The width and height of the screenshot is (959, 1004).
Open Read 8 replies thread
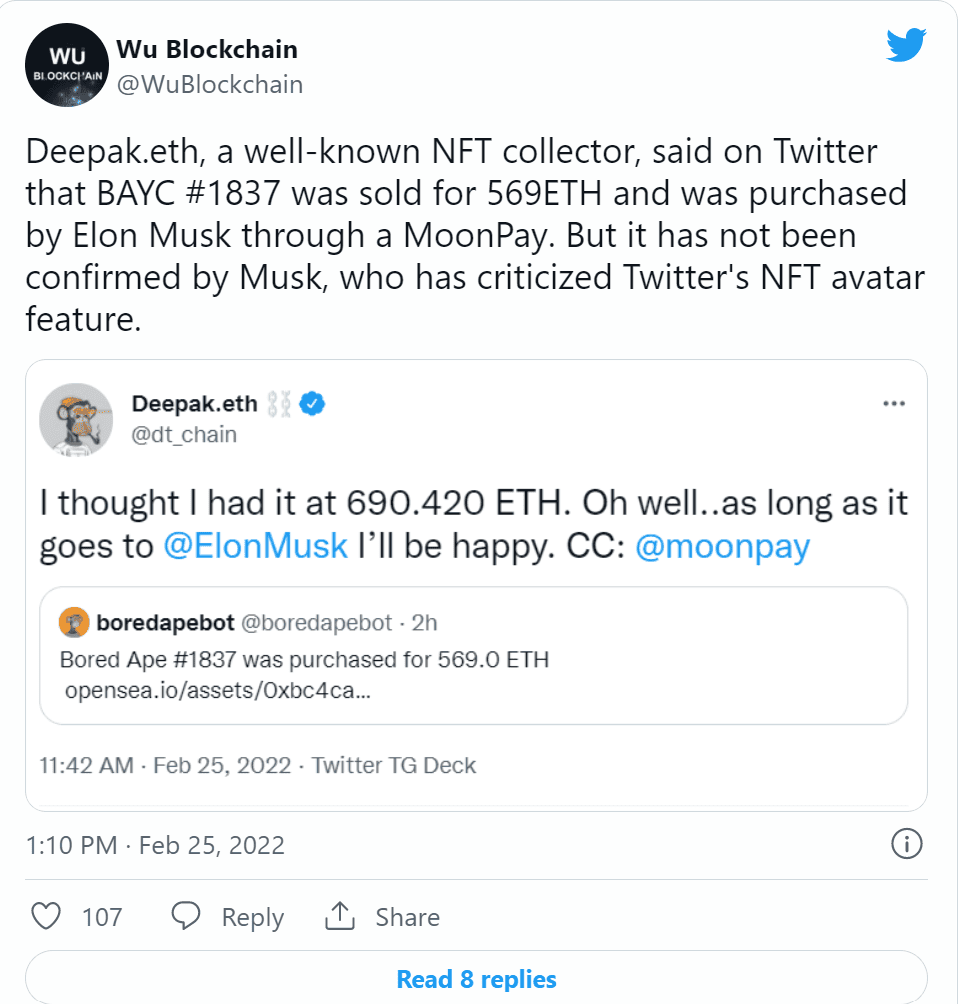[x=477, y=979]
